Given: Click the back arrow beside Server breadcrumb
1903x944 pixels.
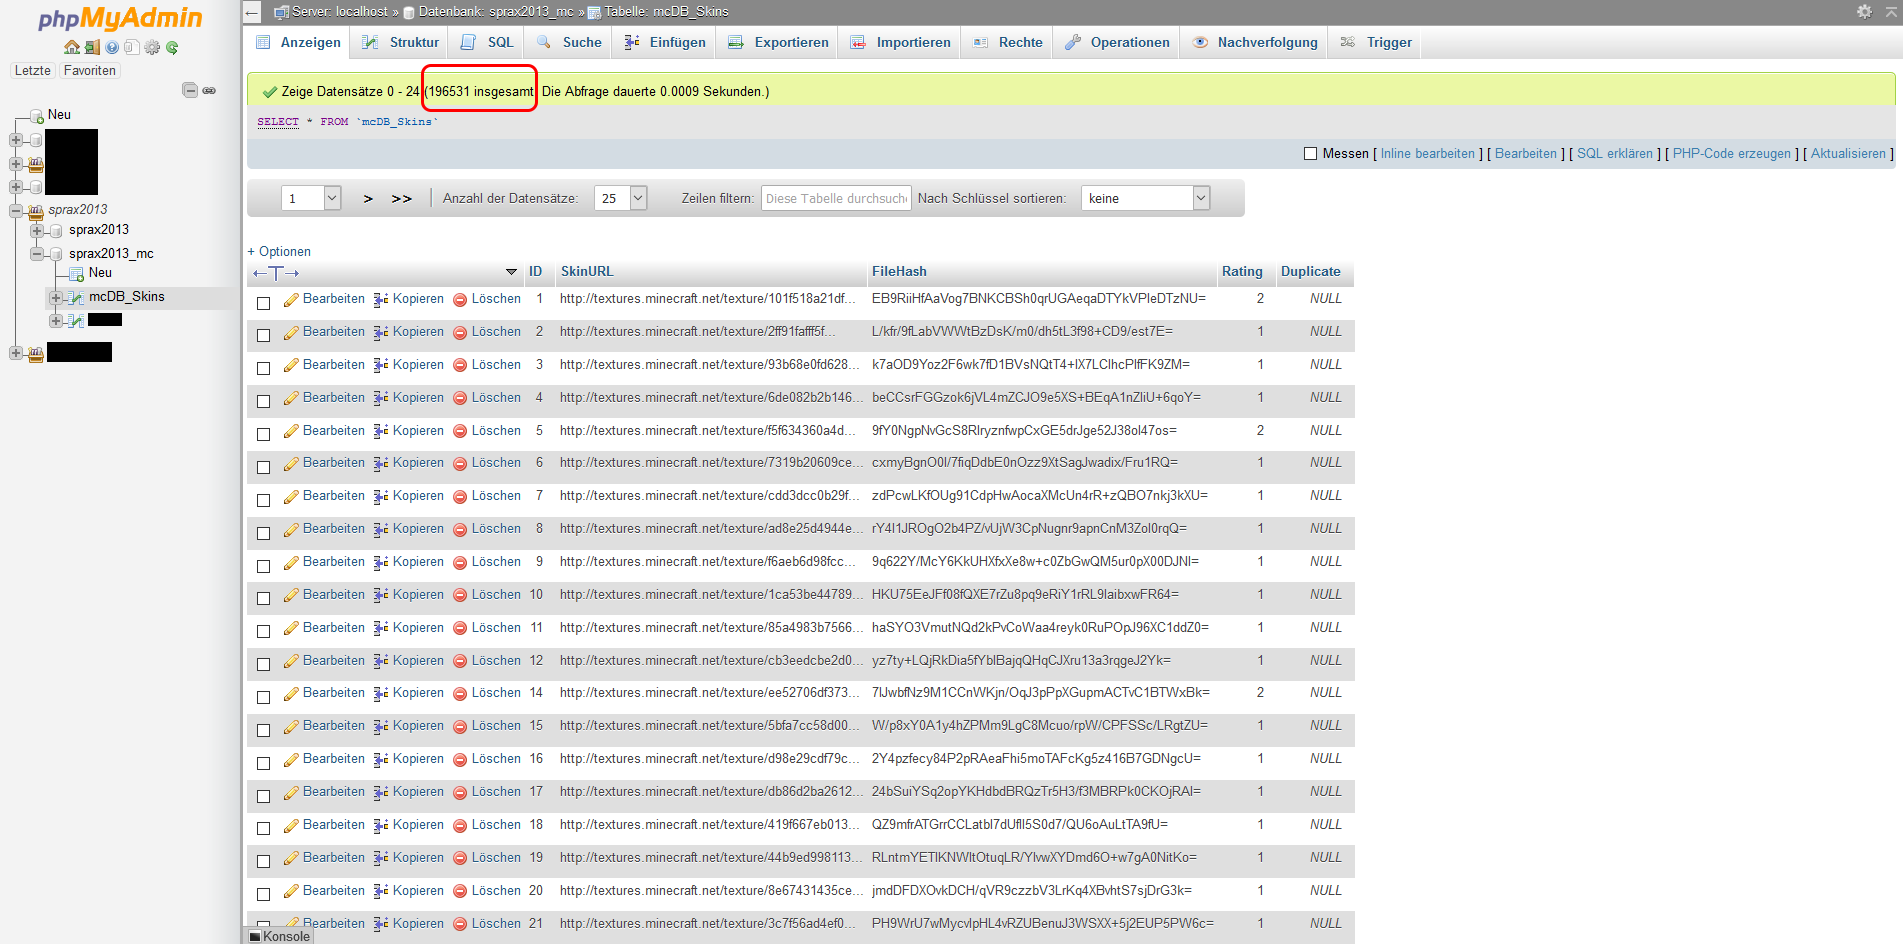Looking at the screenshot, I should [x=253, y=12].
